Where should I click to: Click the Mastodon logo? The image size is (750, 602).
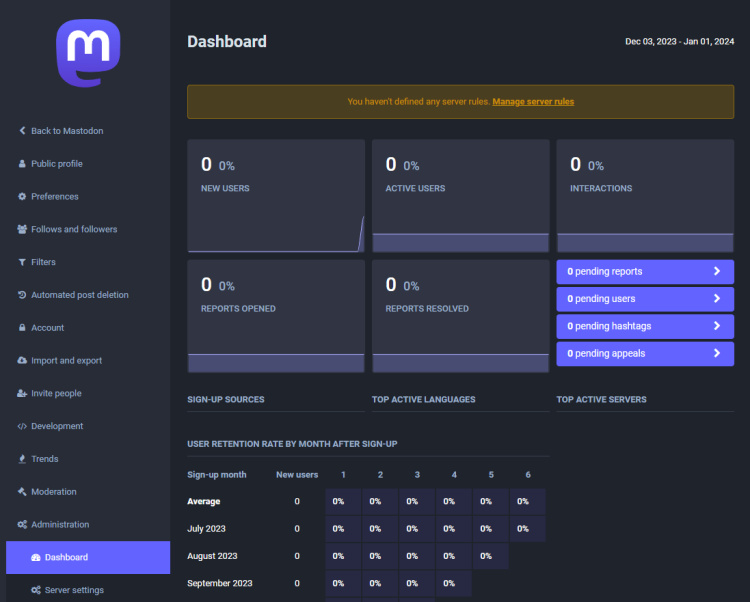(88, 52)
